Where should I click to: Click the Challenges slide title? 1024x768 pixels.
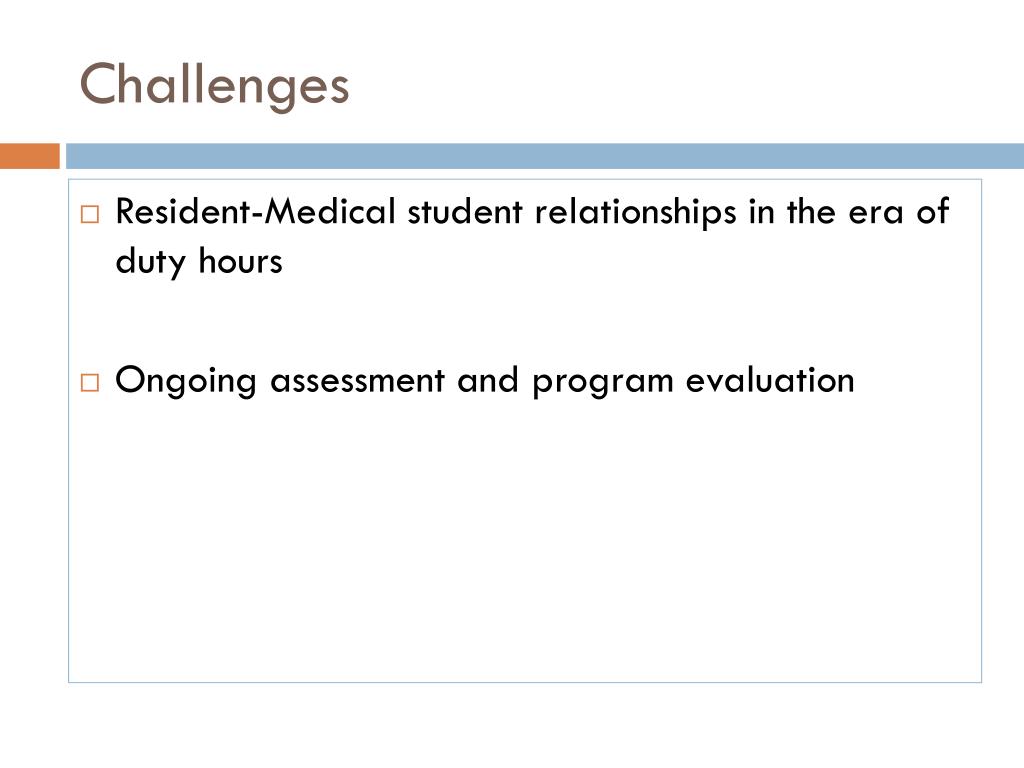214,86
